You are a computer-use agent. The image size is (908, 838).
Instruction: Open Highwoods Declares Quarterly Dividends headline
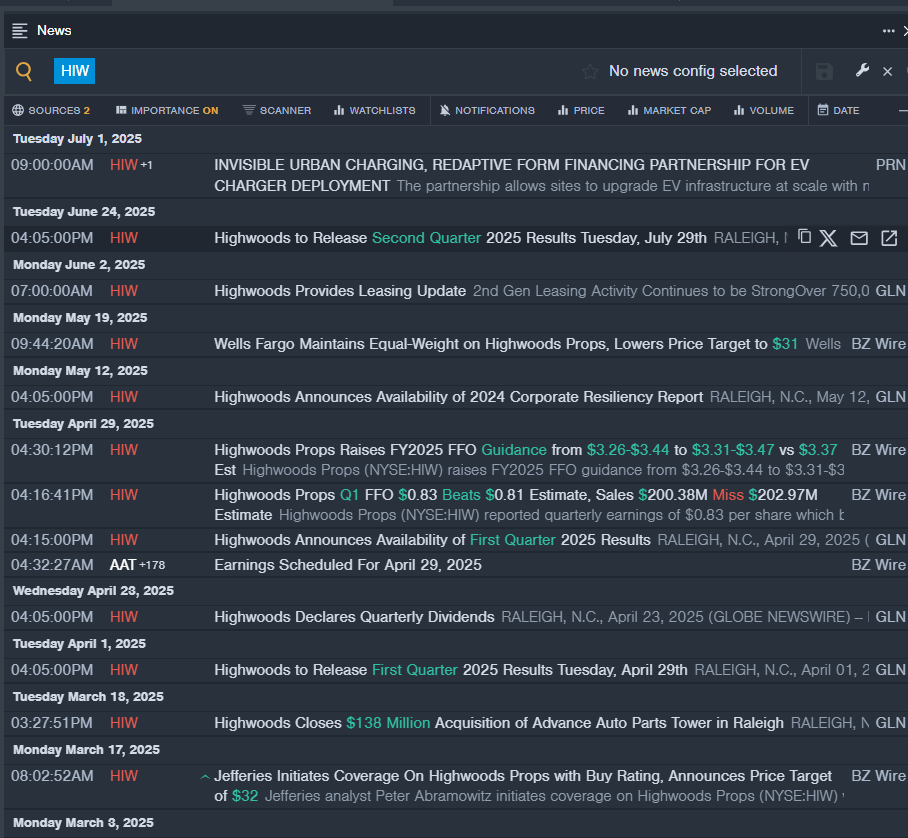click(x=354, y=617)
